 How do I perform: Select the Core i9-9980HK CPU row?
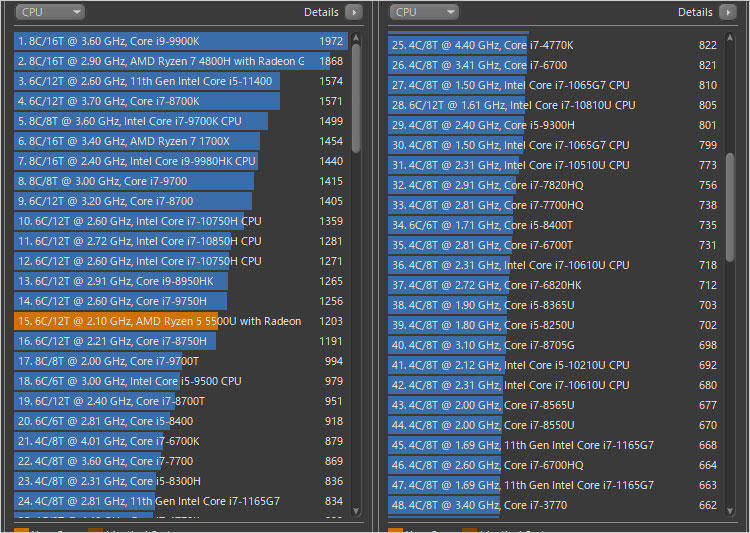(181, 161)
